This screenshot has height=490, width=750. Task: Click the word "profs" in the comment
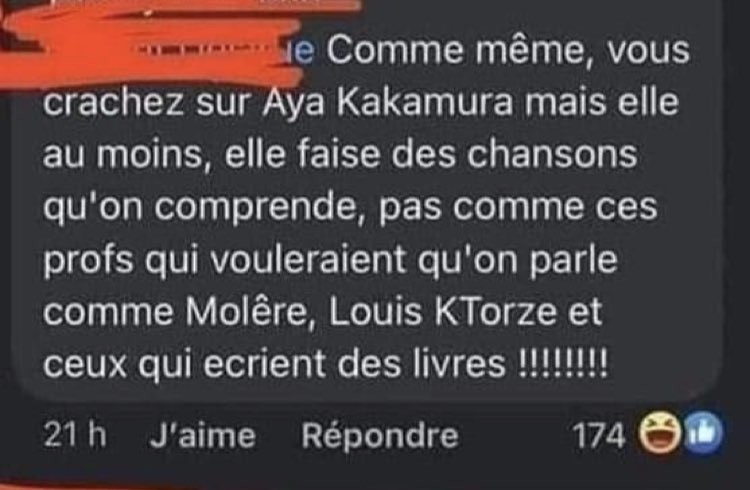[88, 262]
